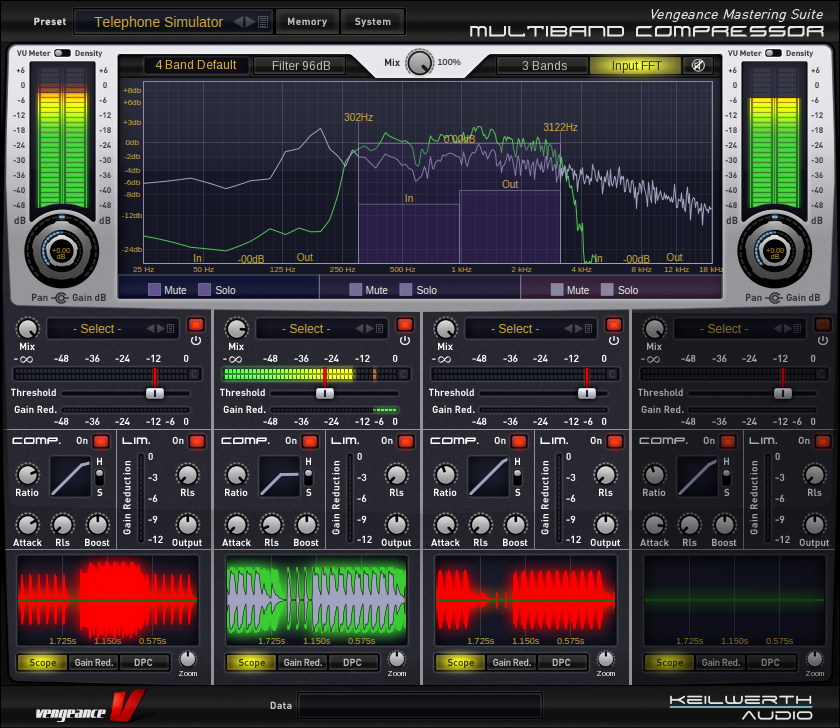Toggle the left VU Meter/Density switch
The width and height of the screenshot is (840, 728).
pos(62,53)
